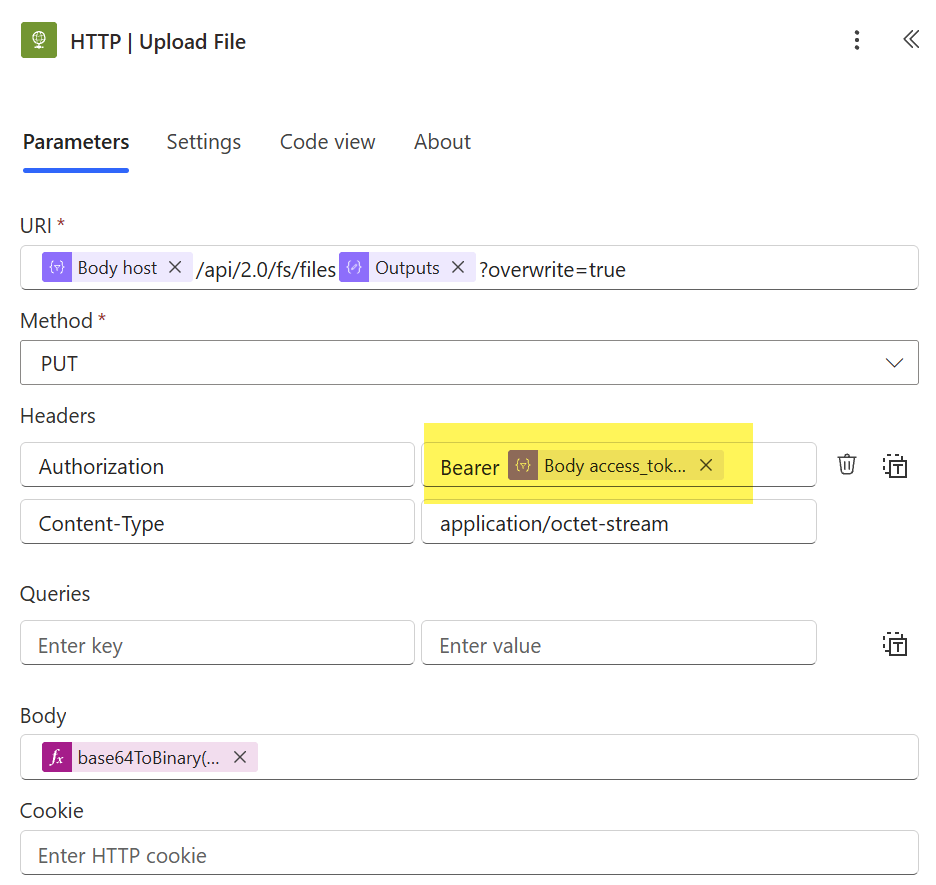936x885 pixels.
Task: Click the Outputs token label
Action: (x=407, y=268)
